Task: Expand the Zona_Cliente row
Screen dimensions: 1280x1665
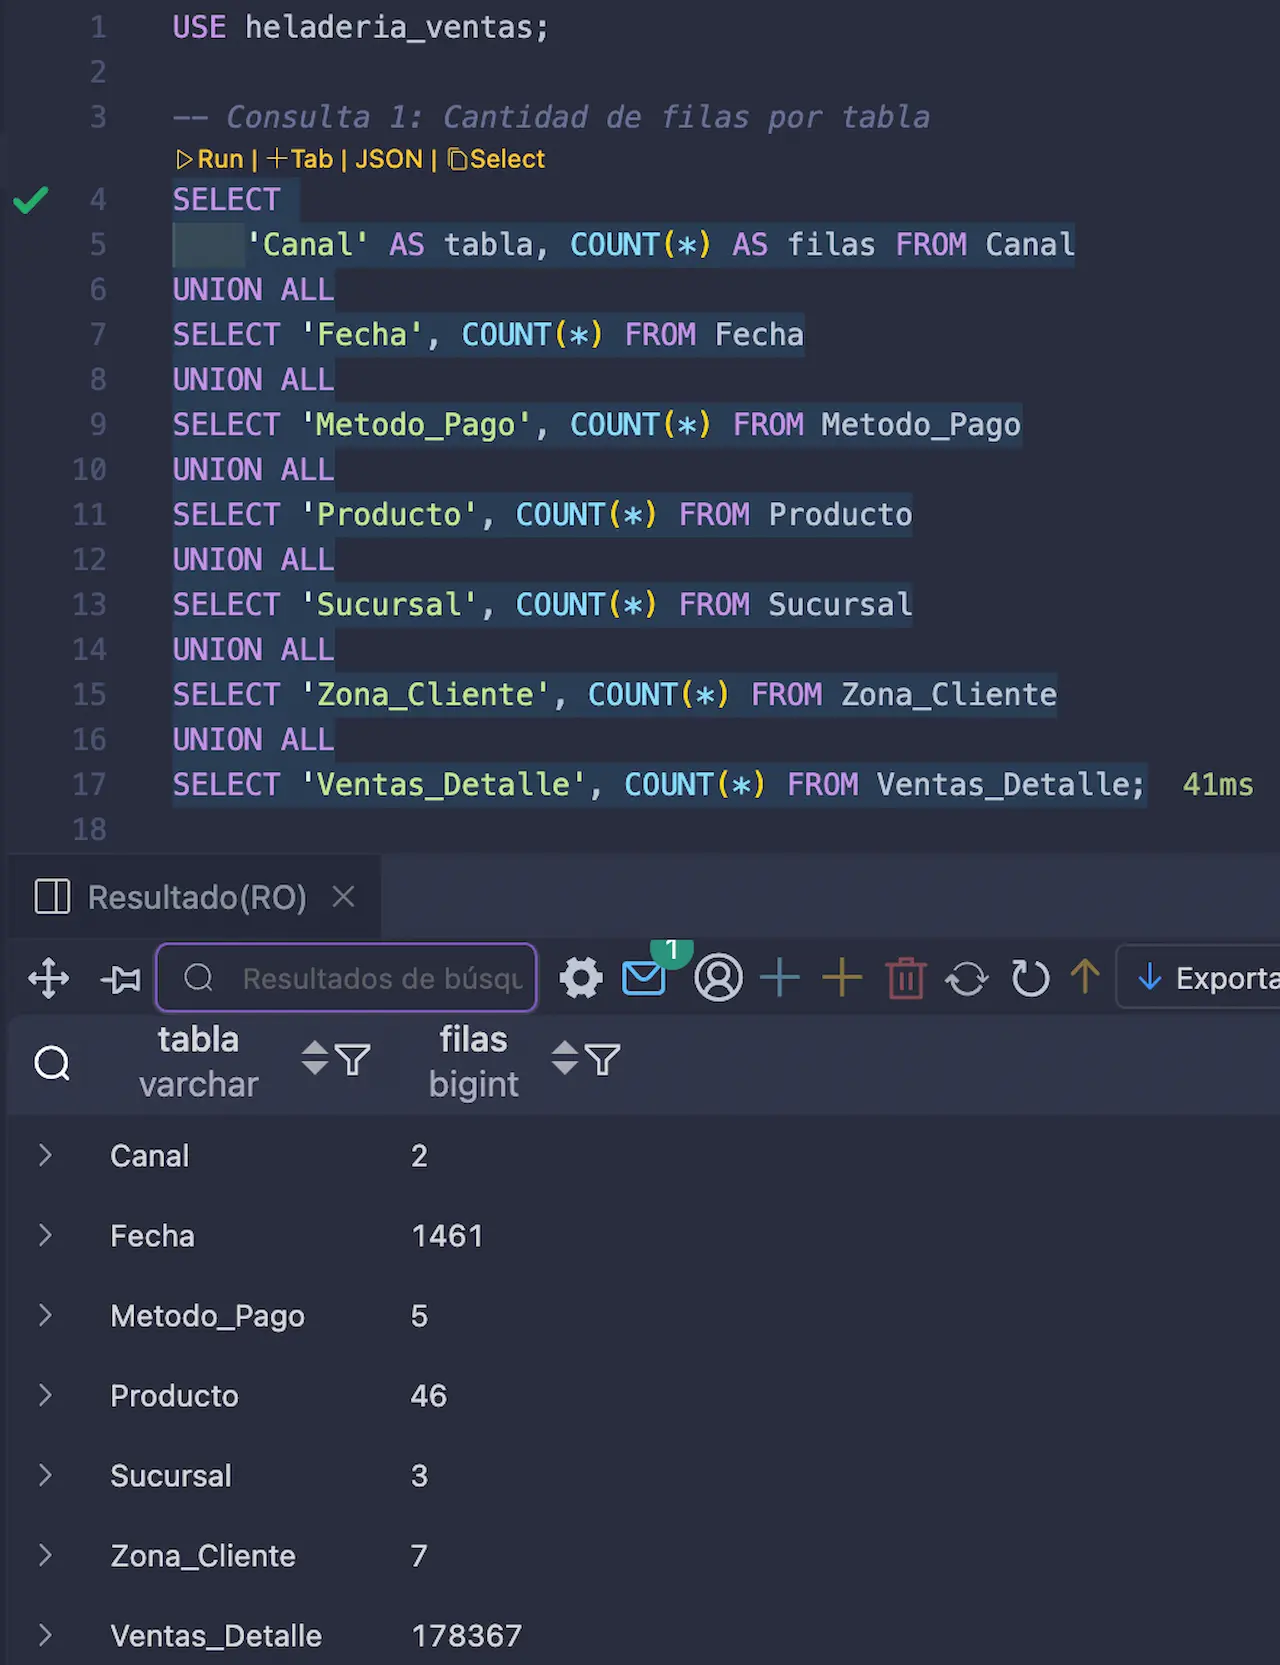Action: pos(45,1555)
